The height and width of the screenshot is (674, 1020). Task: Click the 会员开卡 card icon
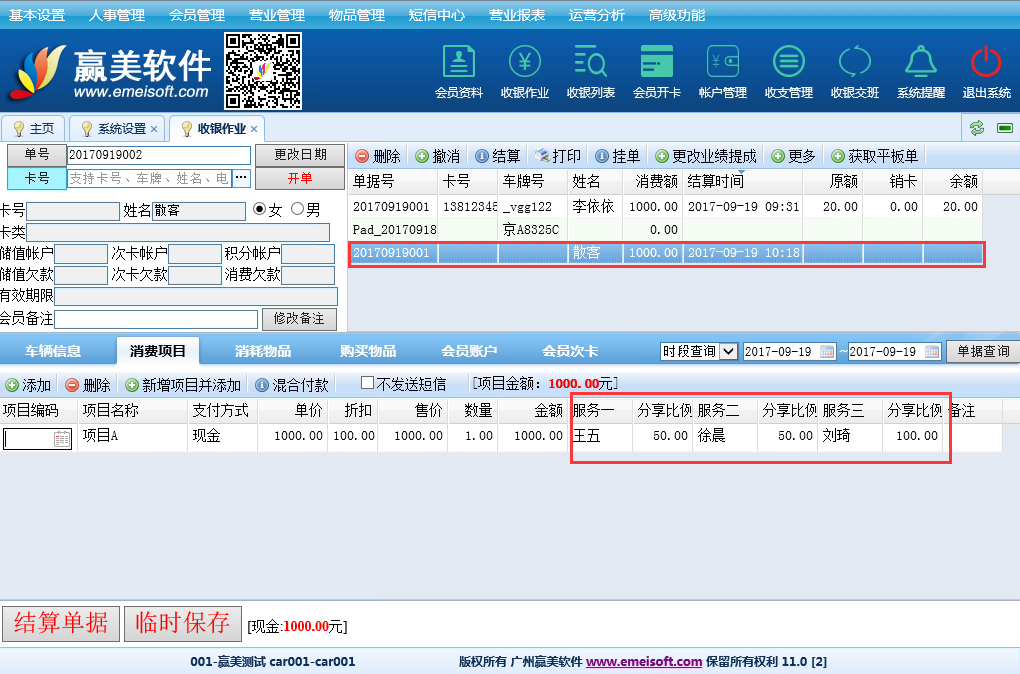657,71
